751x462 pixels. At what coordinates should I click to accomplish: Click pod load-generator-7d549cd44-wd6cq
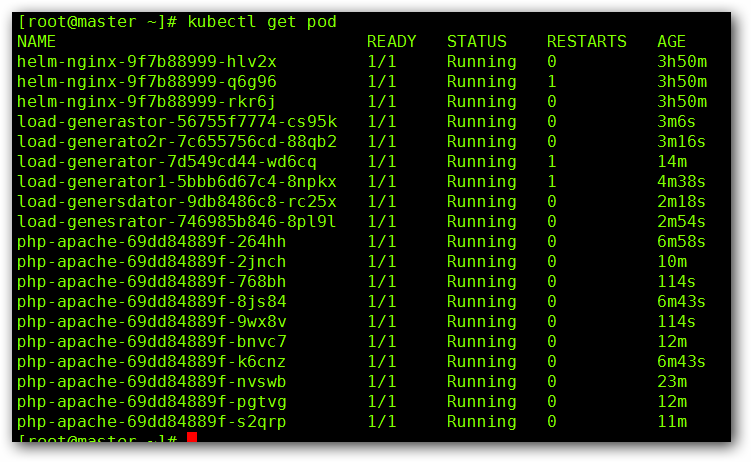point(167,162)
